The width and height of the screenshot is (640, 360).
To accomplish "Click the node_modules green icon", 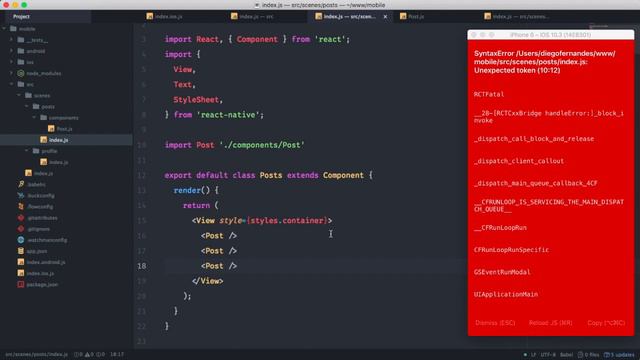I will pyautogui.click(x=21, y=73).
